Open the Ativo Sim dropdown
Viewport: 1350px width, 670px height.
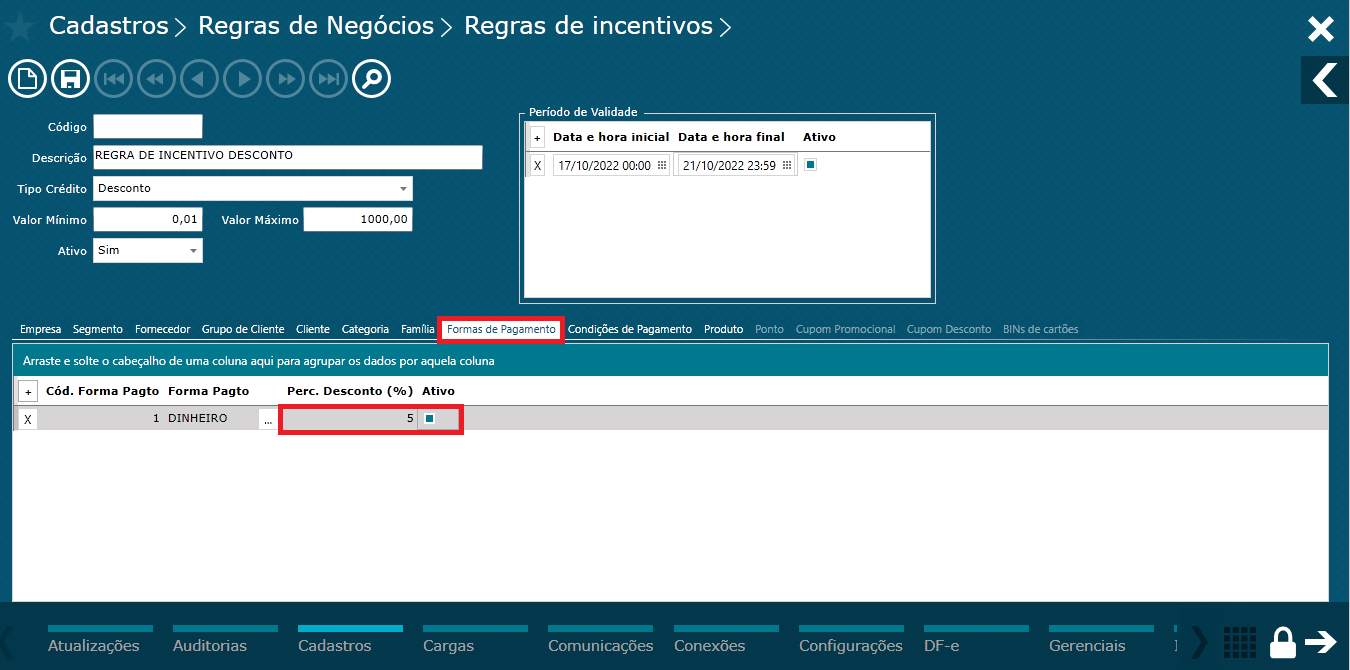click(x=193, y=251)
